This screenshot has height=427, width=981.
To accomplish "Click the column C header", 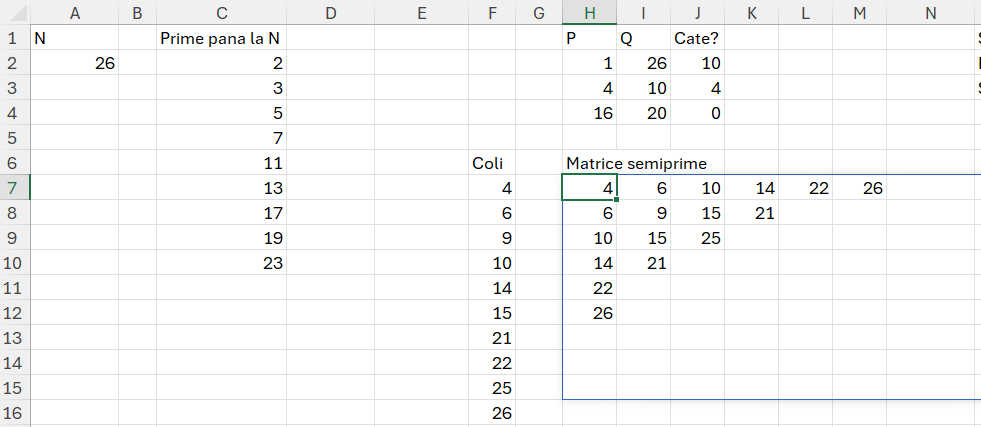I will tap(221, 13).
